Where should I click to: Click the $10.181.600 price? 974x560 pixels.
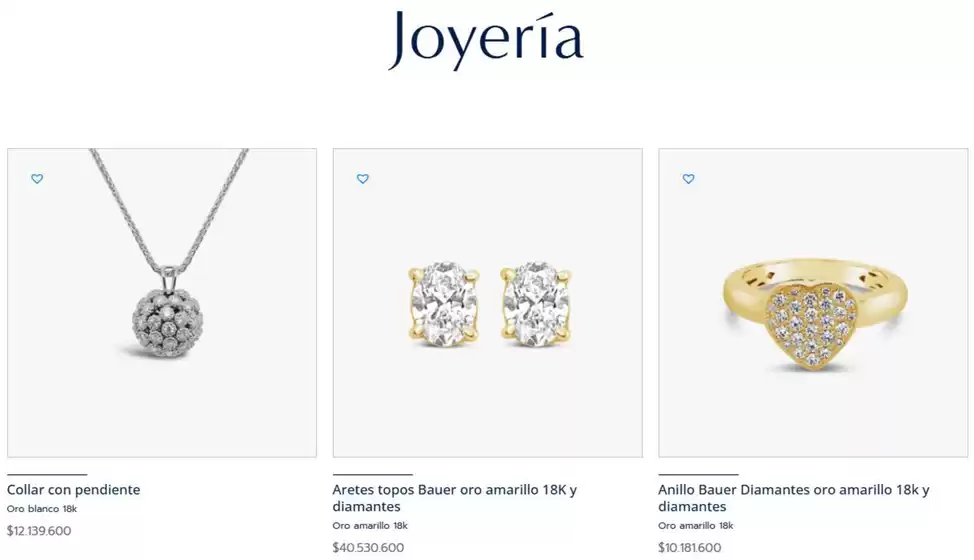[690, 548]
